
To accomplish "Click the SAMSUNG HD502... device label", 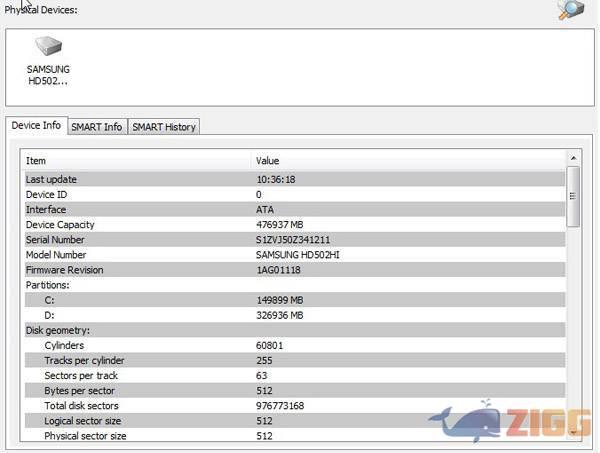I will click(x=48, y=75).
